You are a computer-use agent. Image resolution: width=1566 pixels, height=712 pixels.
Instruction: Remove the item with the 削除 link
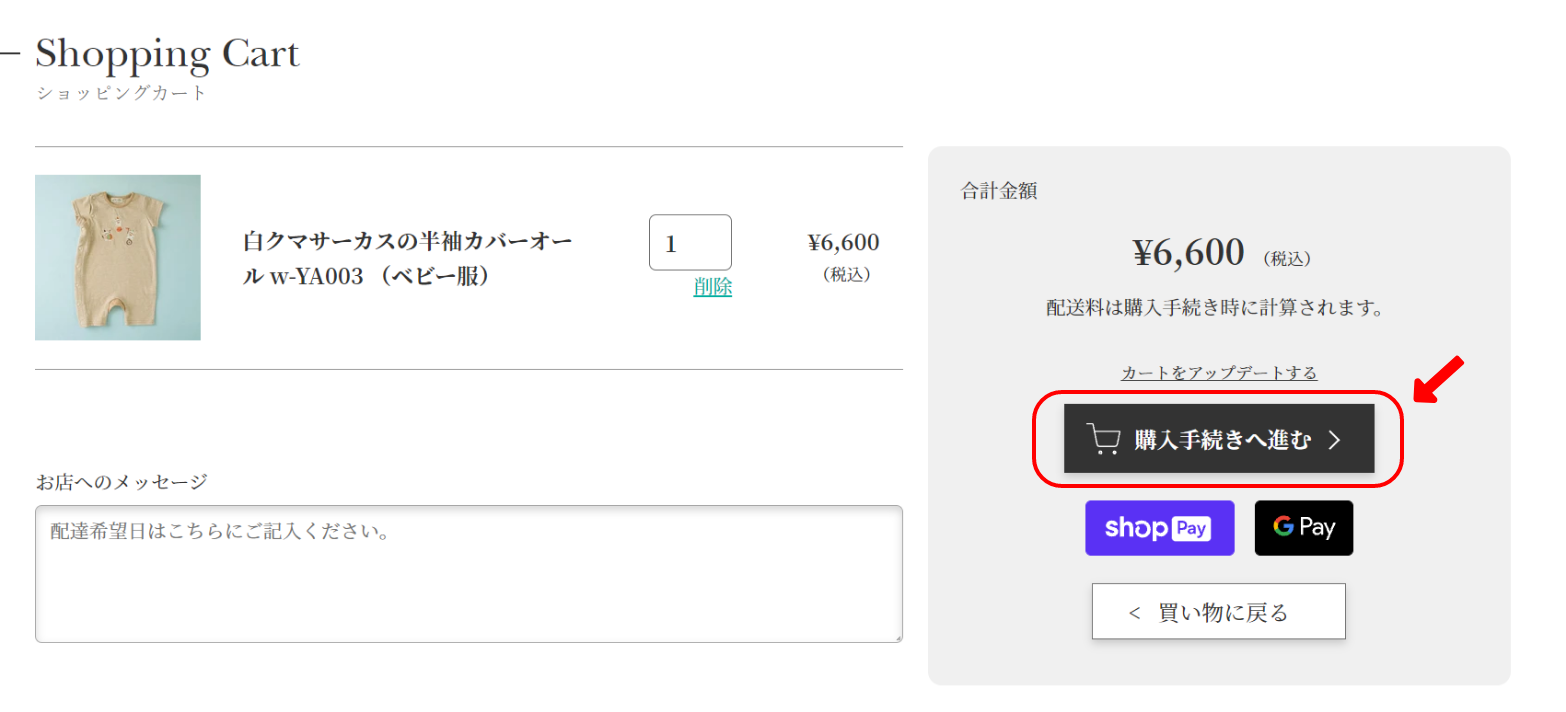(712, 287)
